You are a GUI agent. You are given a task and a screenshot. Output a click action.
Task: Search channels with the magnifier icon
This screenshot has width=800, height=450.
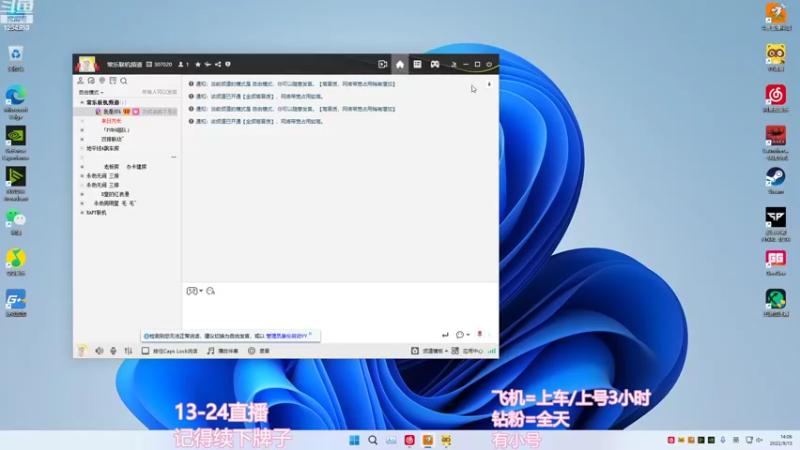point(123,81)
